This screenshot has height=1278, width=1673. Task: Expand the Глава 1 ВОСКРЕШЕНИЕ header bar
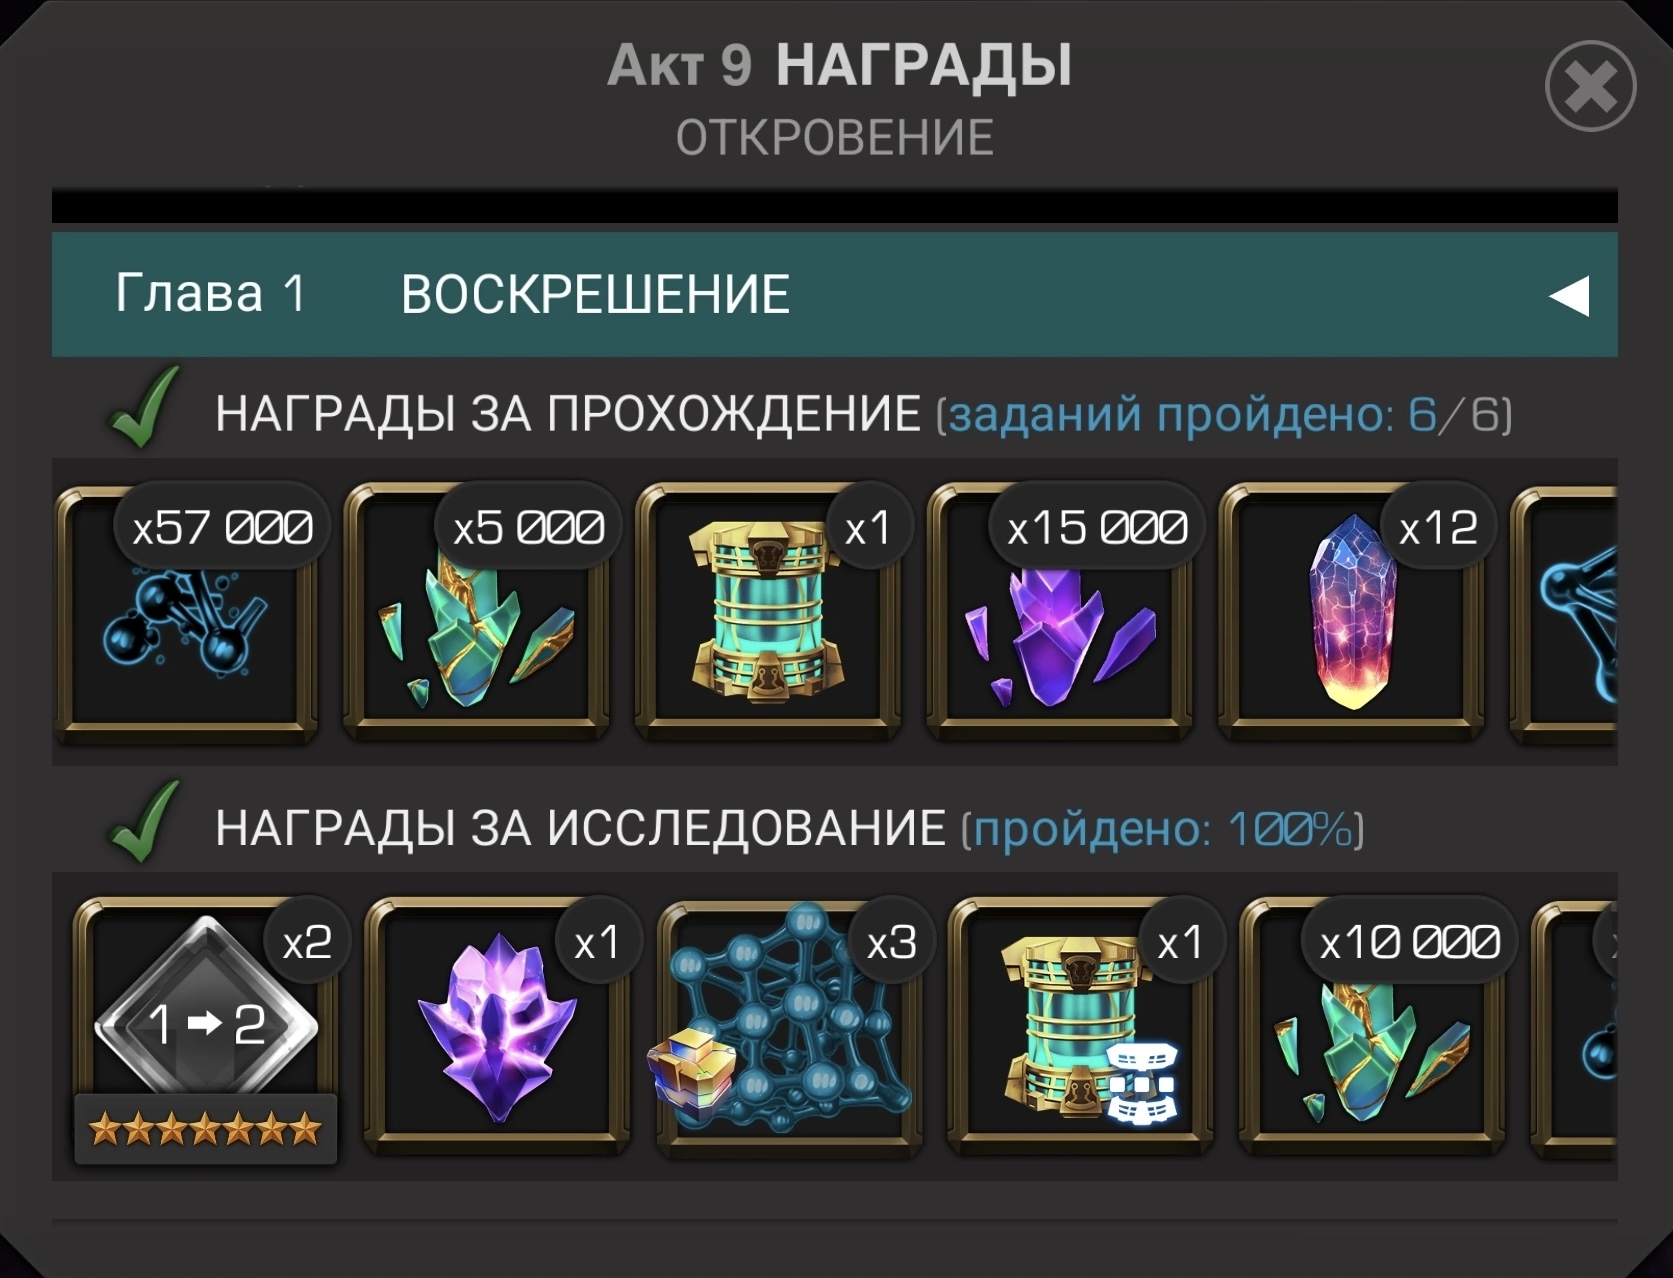(835, 295)
